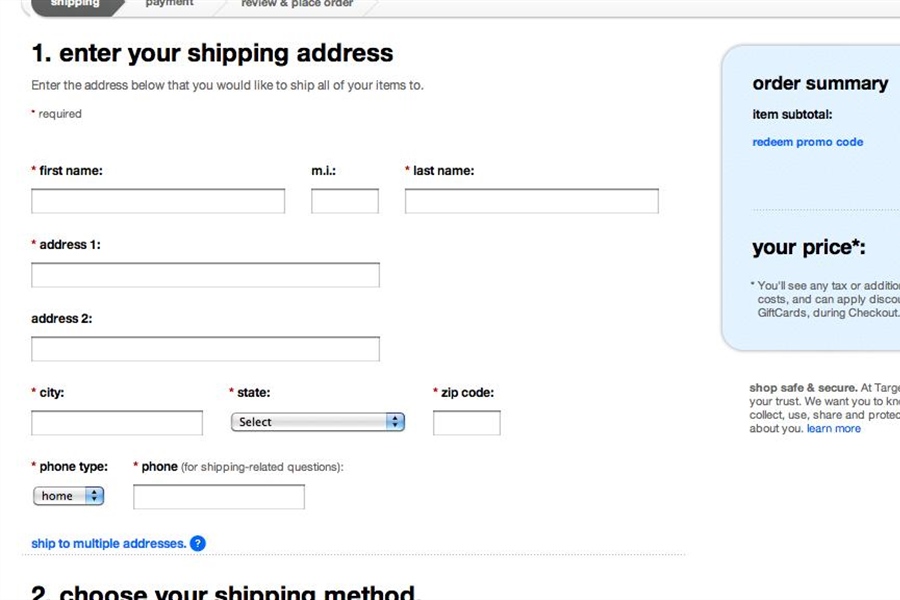This screenshot has height=600, width=900.
Task: Open the state Select dropdown
Action: (x=318, y=422)
